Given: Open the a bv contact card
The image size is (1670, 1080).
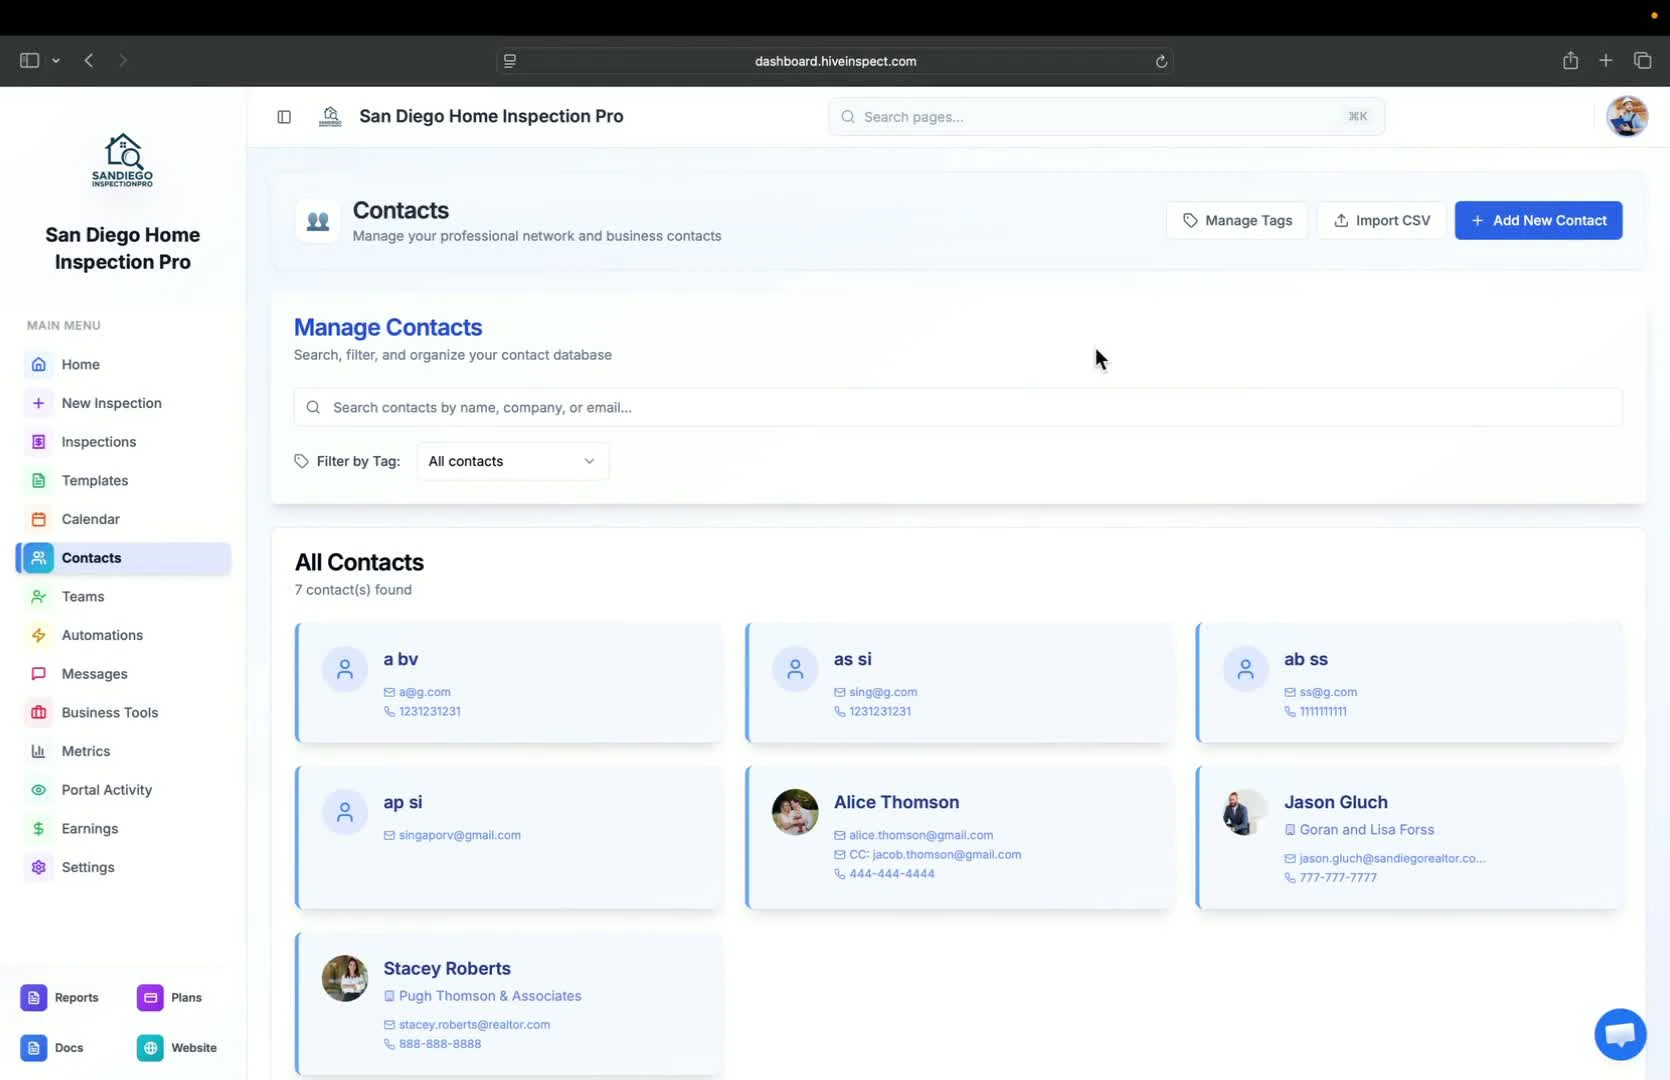Looking at the screenshot, I should [508, 683].
